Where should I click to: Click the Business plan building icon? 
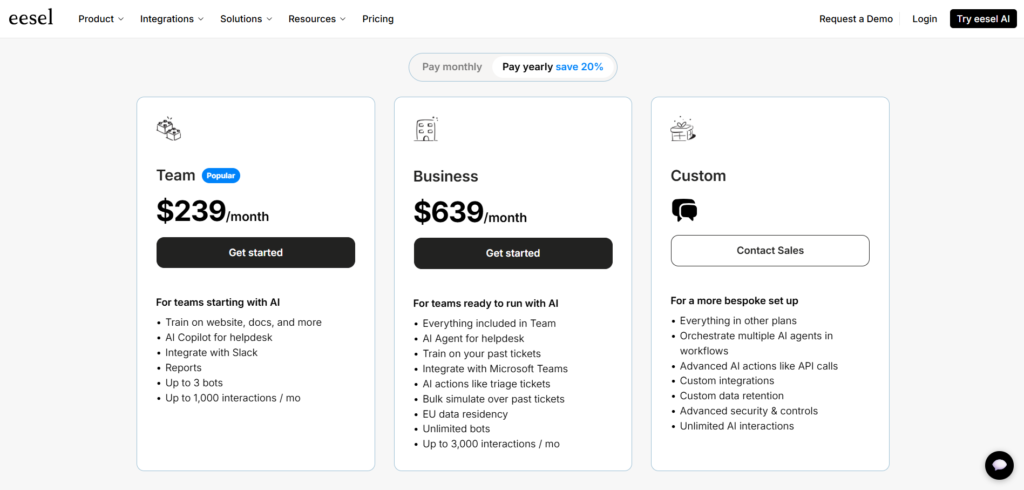(426, 129)
